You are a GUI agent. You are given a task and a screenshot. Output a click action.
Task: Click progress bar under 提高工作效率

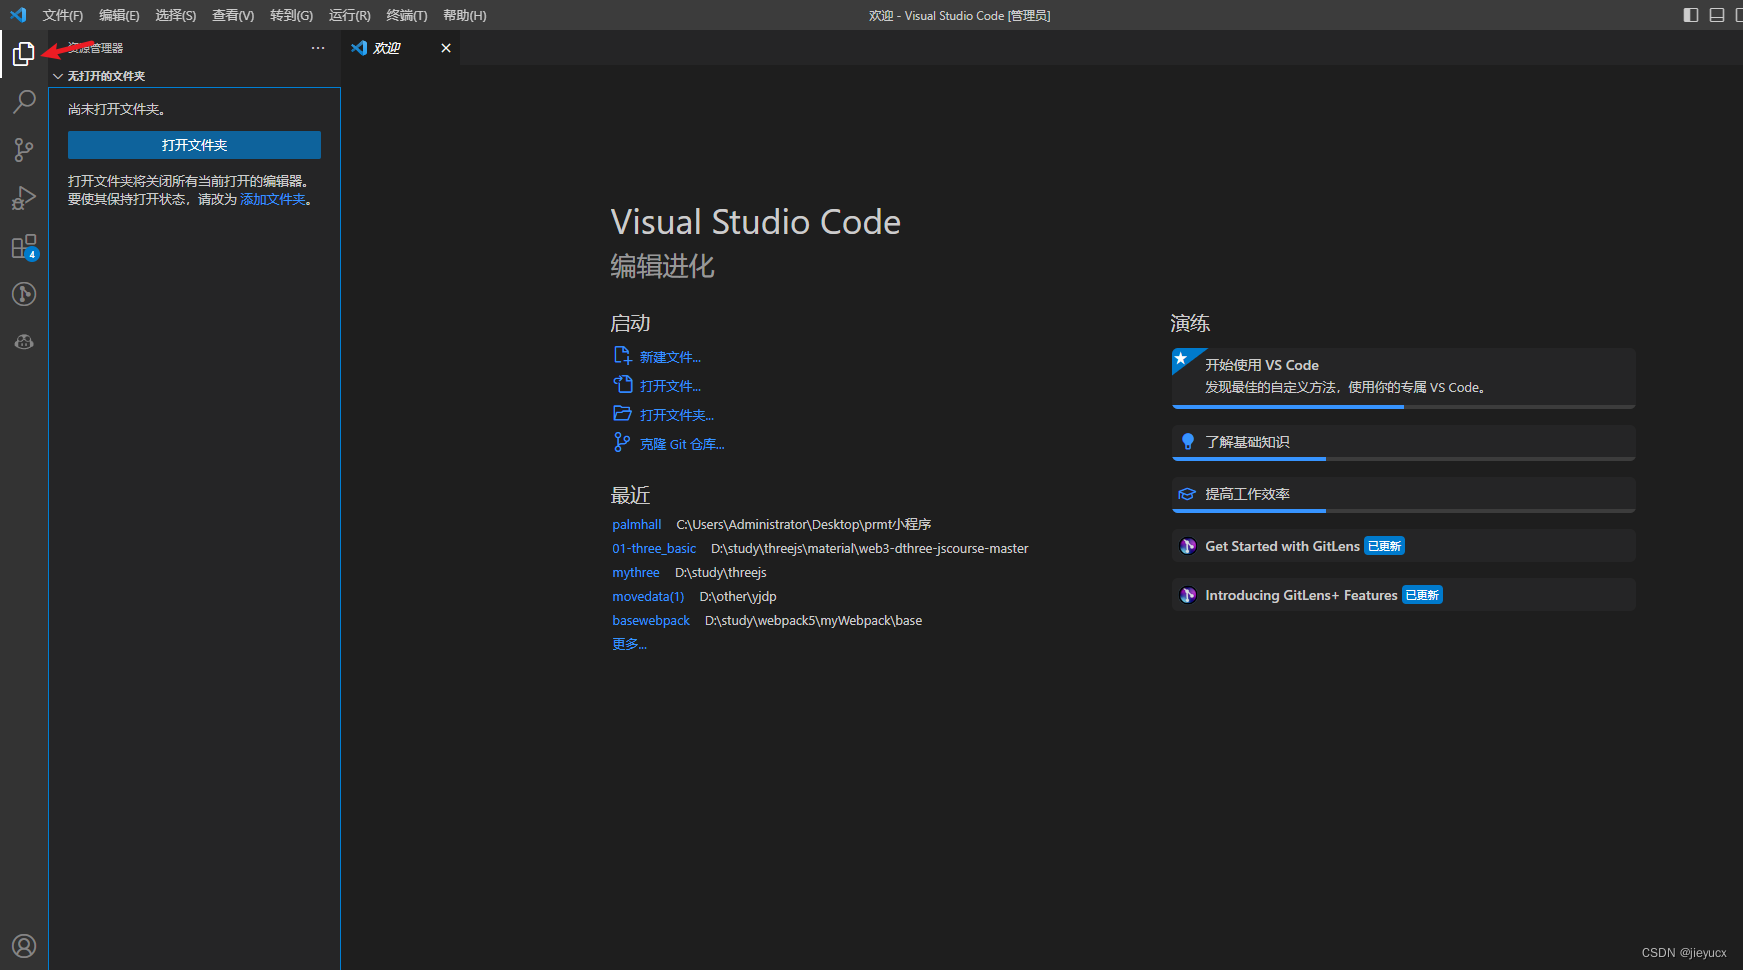pos(1403,511)
